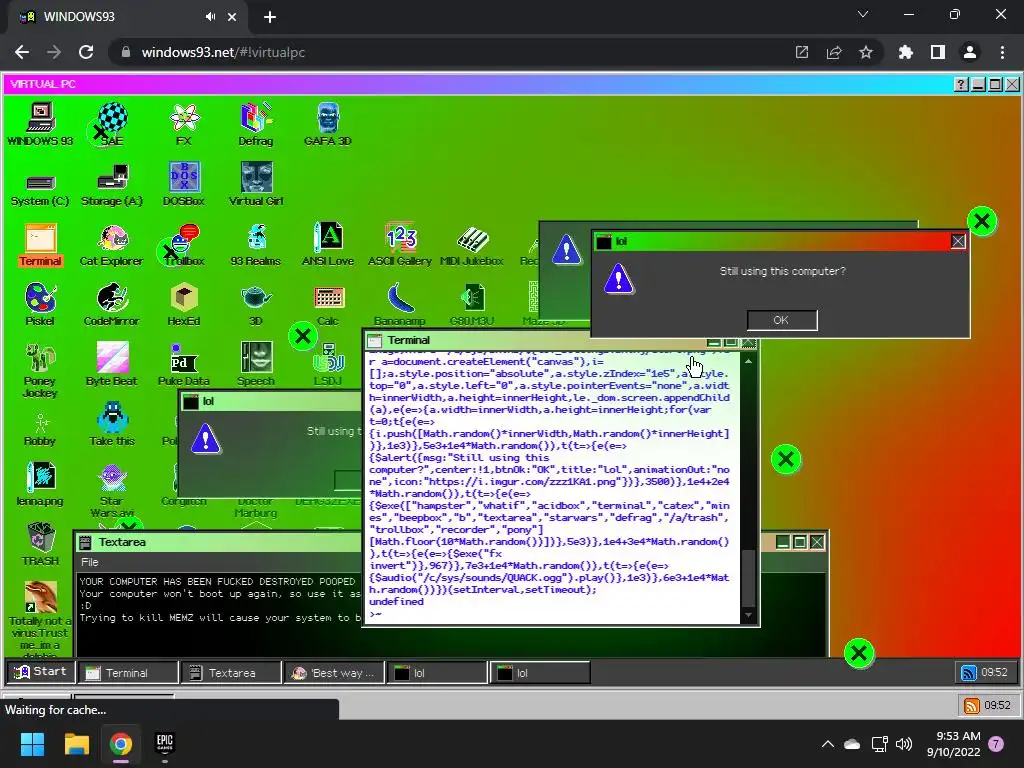Go back in browser history

coord(22,52)
